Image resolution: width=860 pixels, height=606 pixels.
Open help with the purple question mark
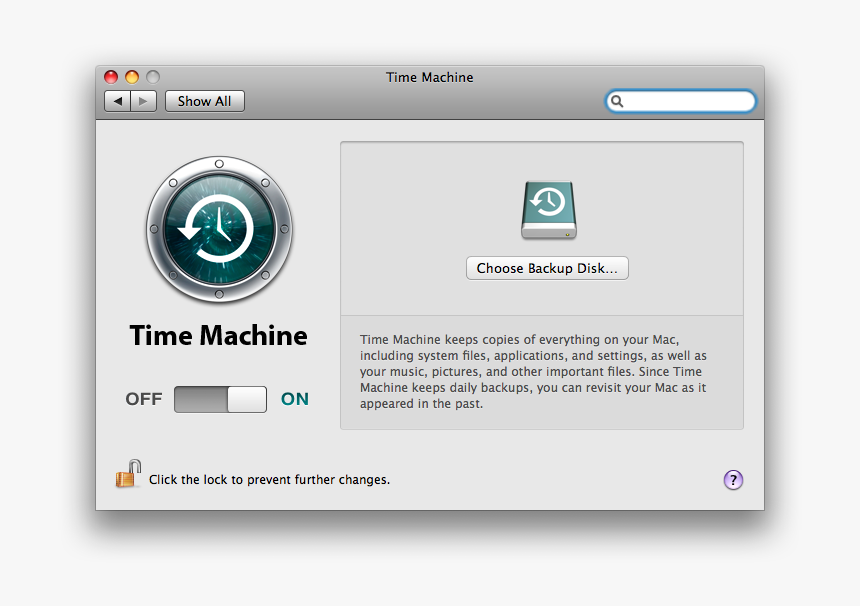point(733,480)
